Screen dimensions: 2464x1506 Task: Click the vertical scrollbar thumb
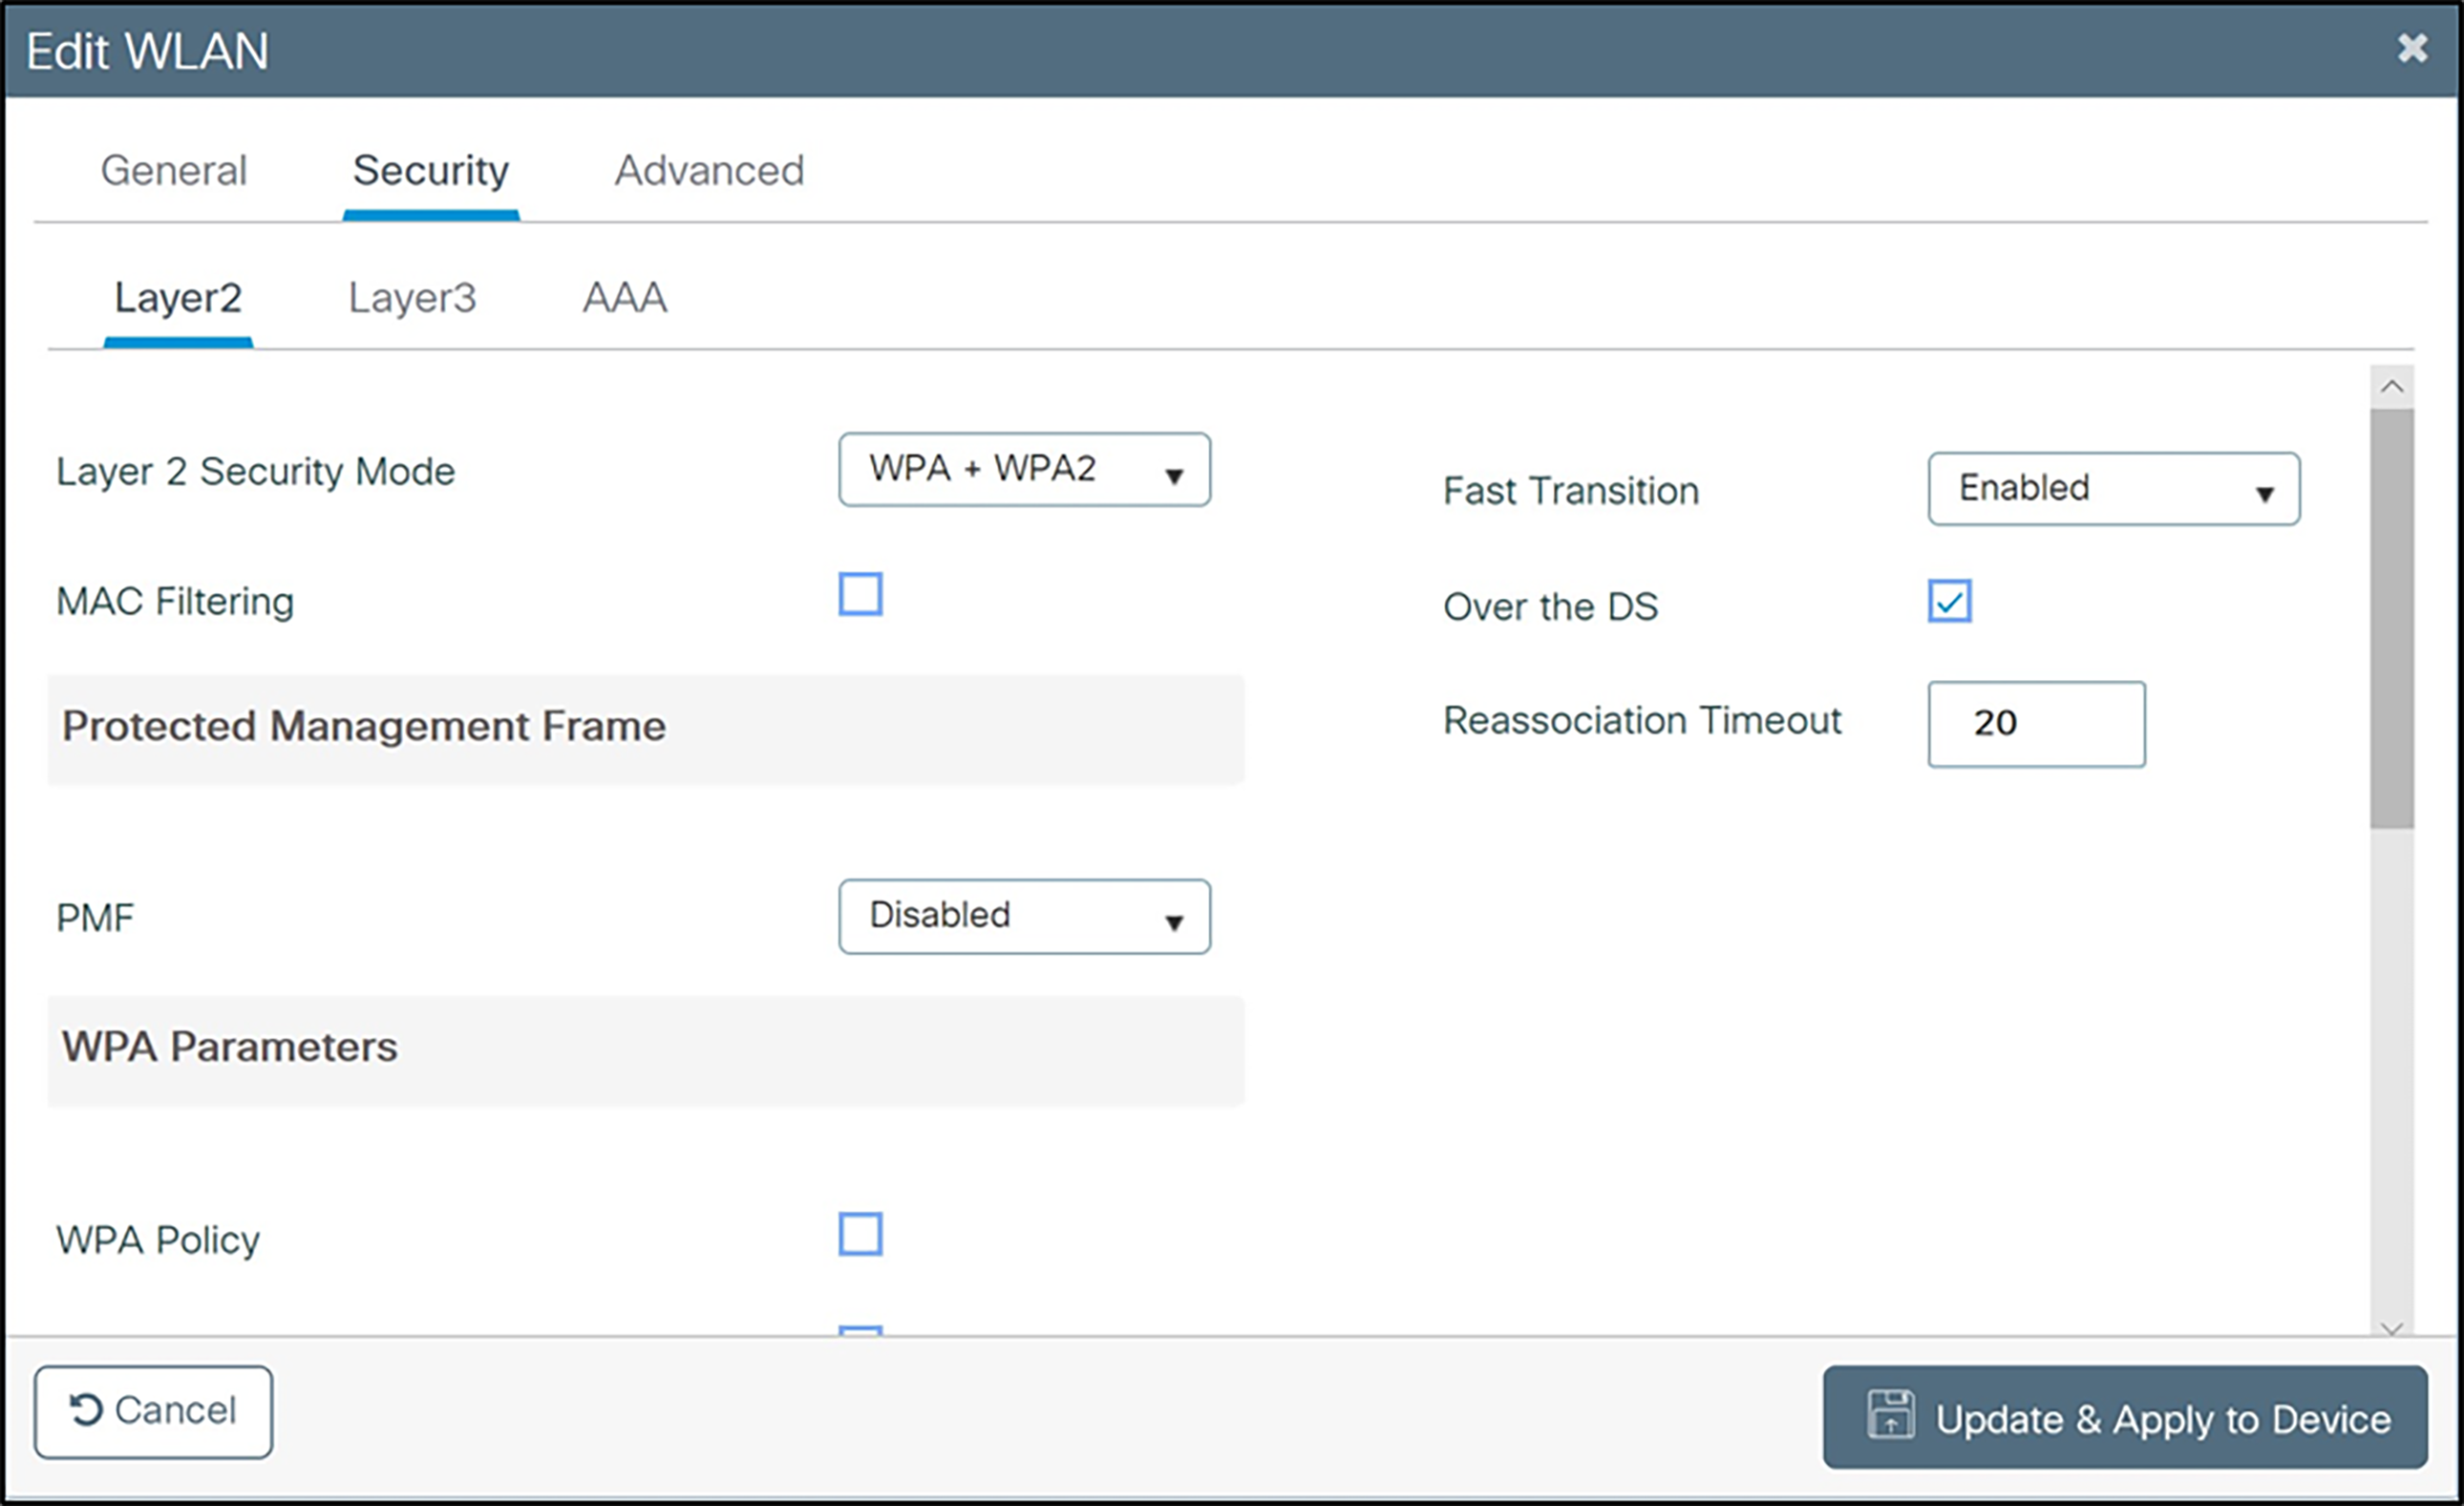point(2391,618)
